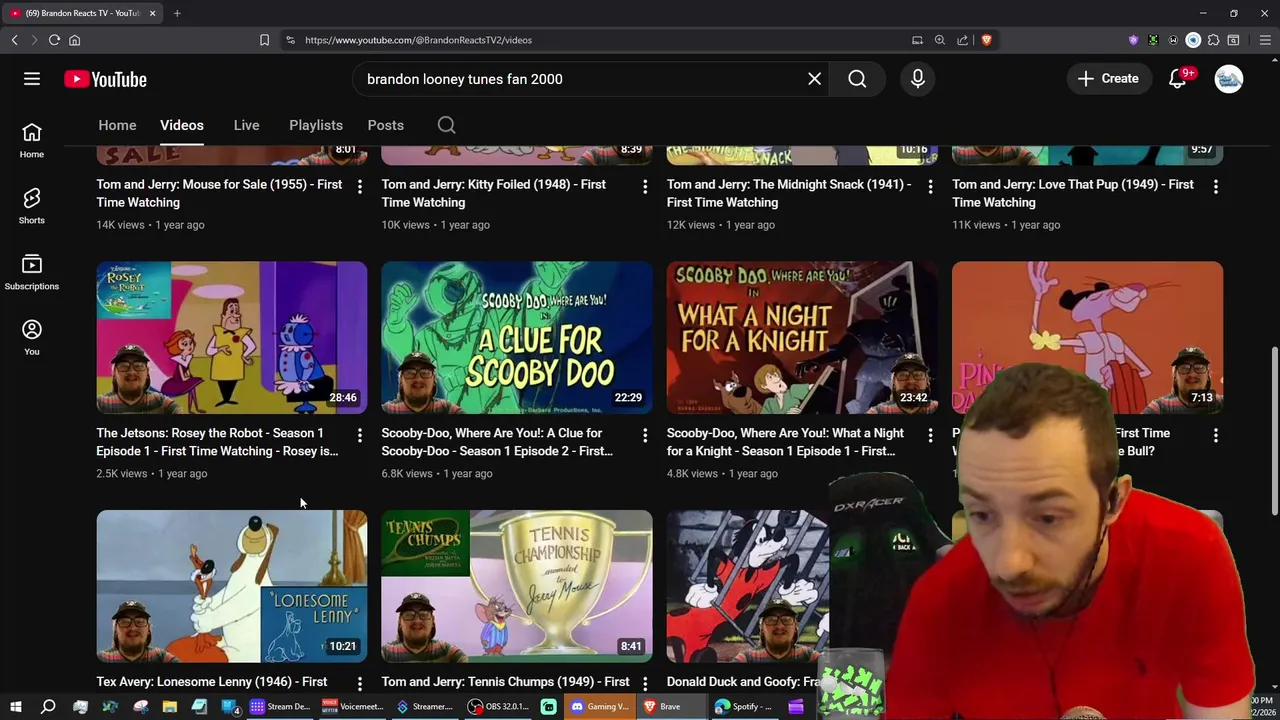Screen dimensions: 1280x720
Task: Share this page via address bar icon
Action: point(962,40)
